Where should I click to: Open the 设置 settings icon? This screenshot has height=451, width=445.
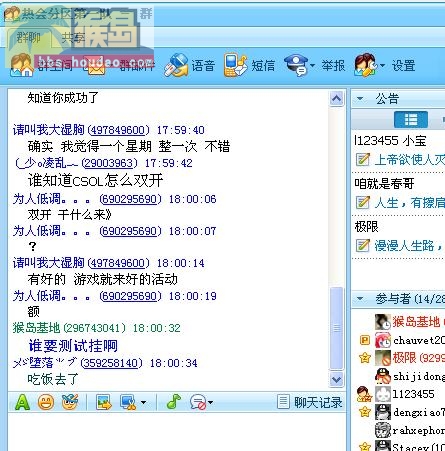(x=365, y=65)
